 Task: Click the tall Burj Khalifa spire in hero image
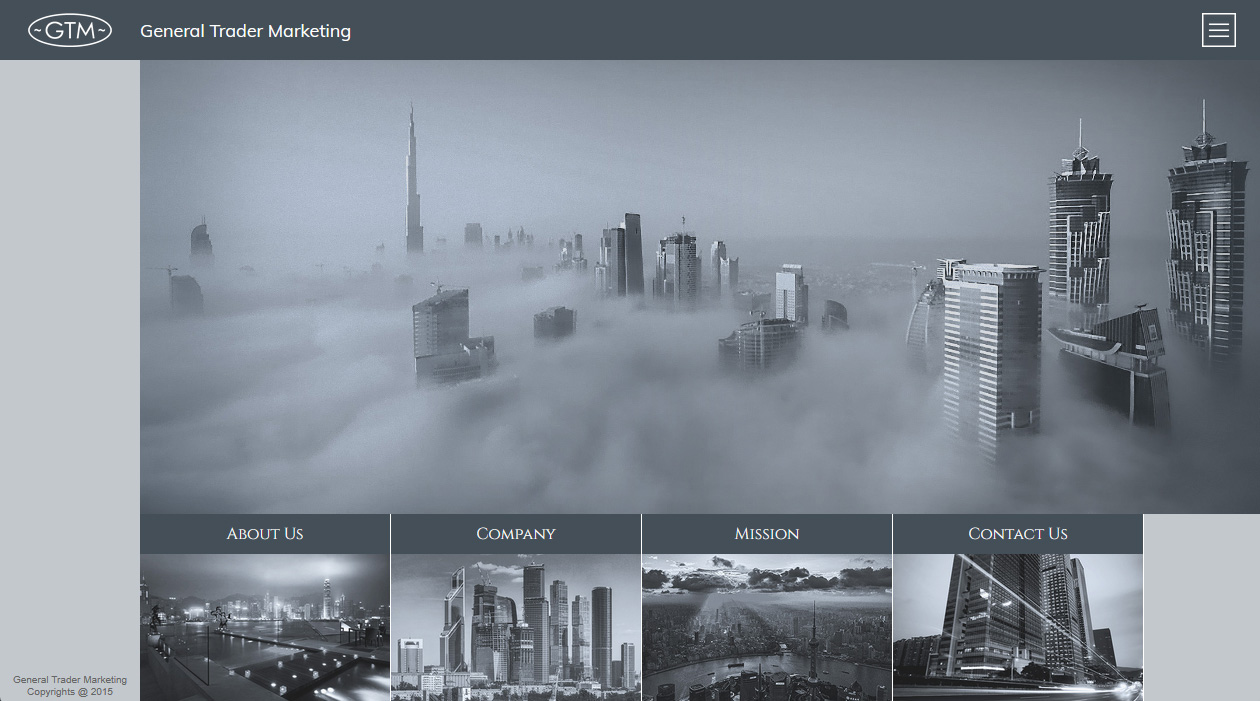(x=413, y=190)
